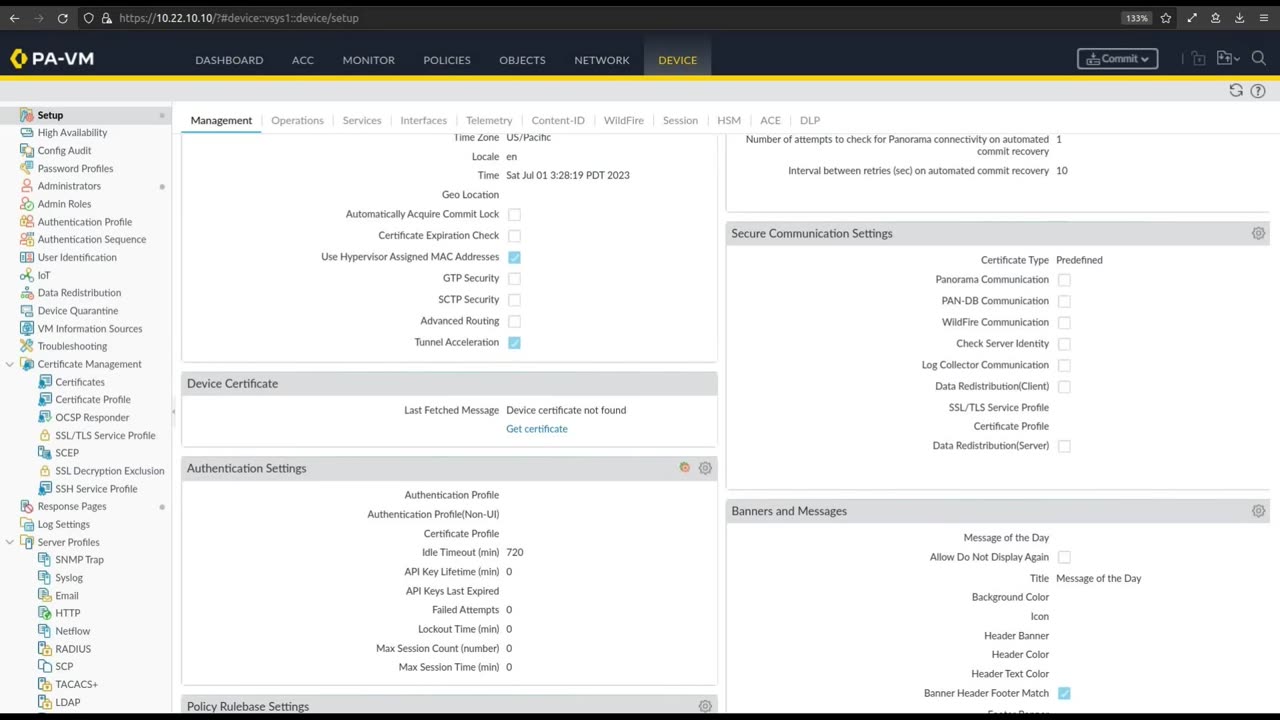Viewport: 1280px width, 720px height.
Task: Switch to the Services sub-tab
Action: tap(361, 120)
